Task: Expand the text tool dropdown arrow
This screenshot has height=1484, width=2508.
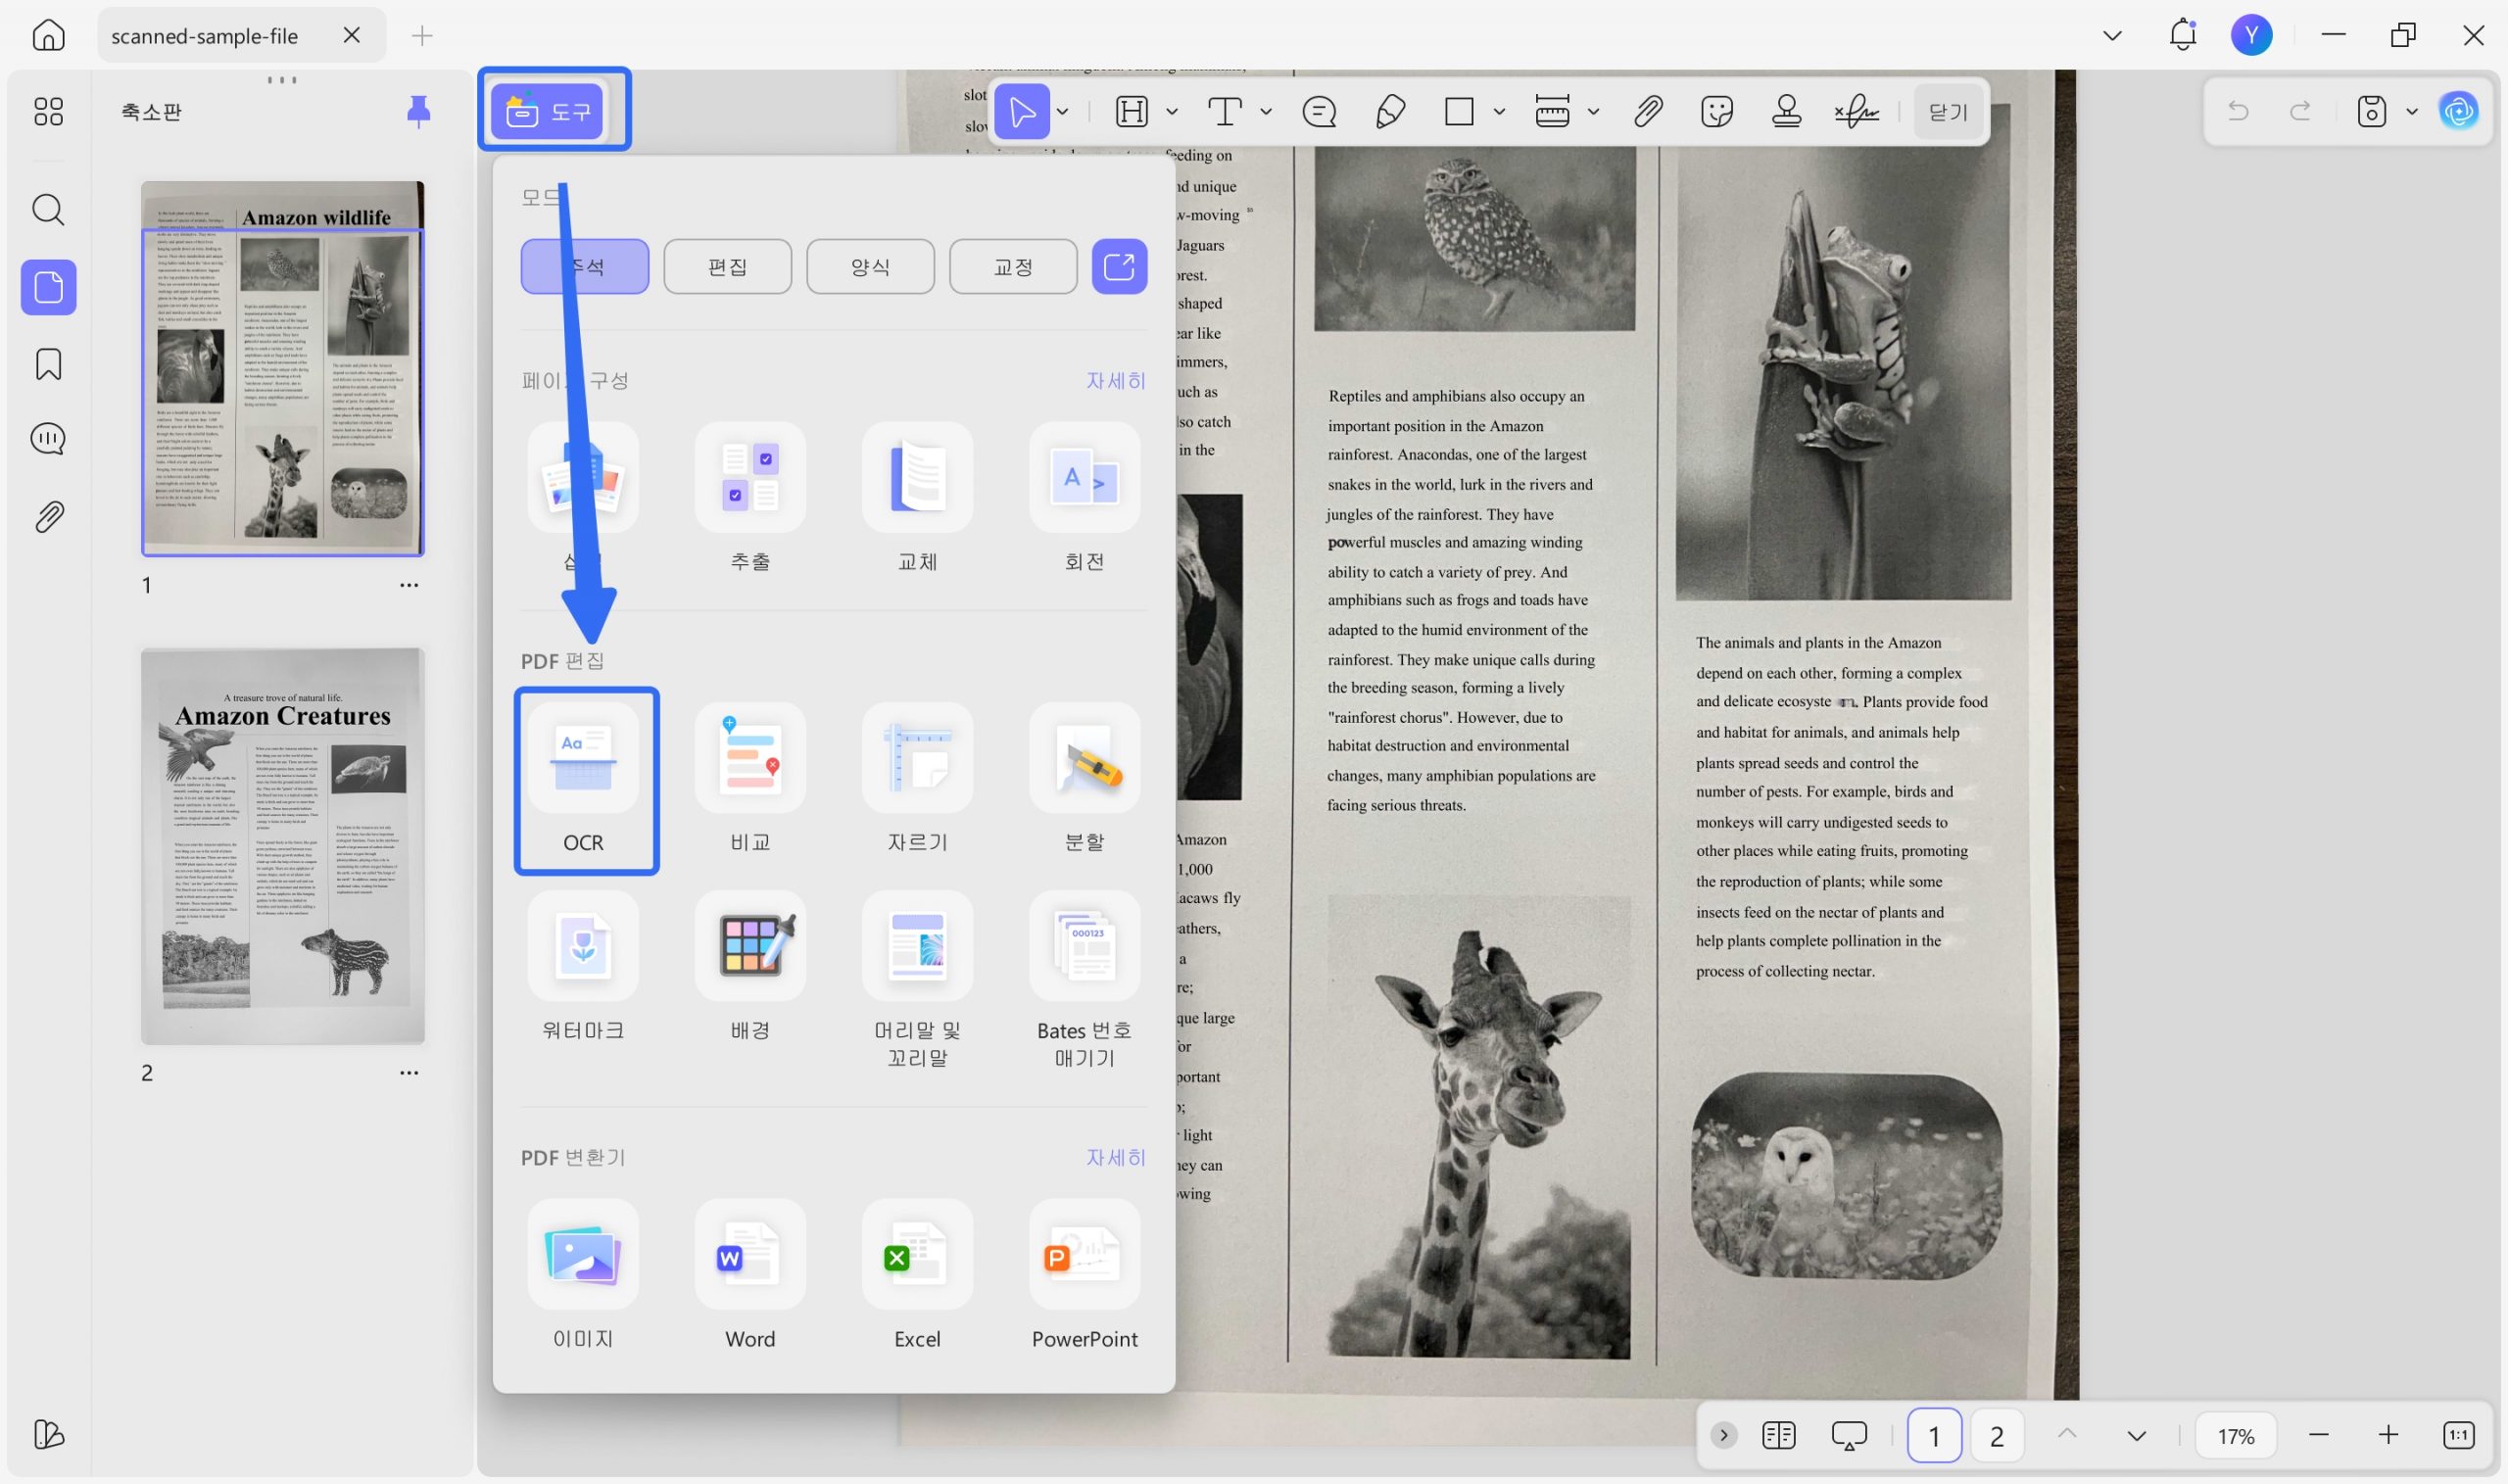Action: click(x=1266, y=112)
